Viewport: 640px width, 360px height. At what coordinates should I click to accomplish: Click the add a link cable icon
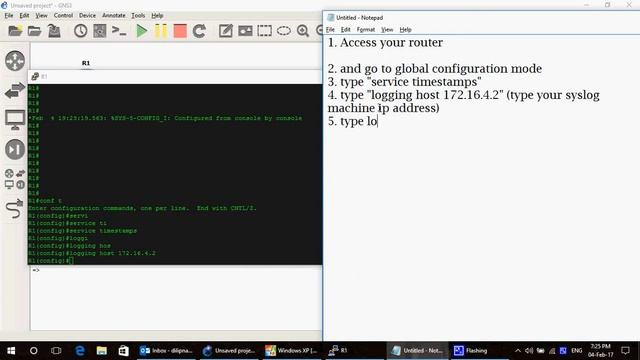tap(15, 209)
